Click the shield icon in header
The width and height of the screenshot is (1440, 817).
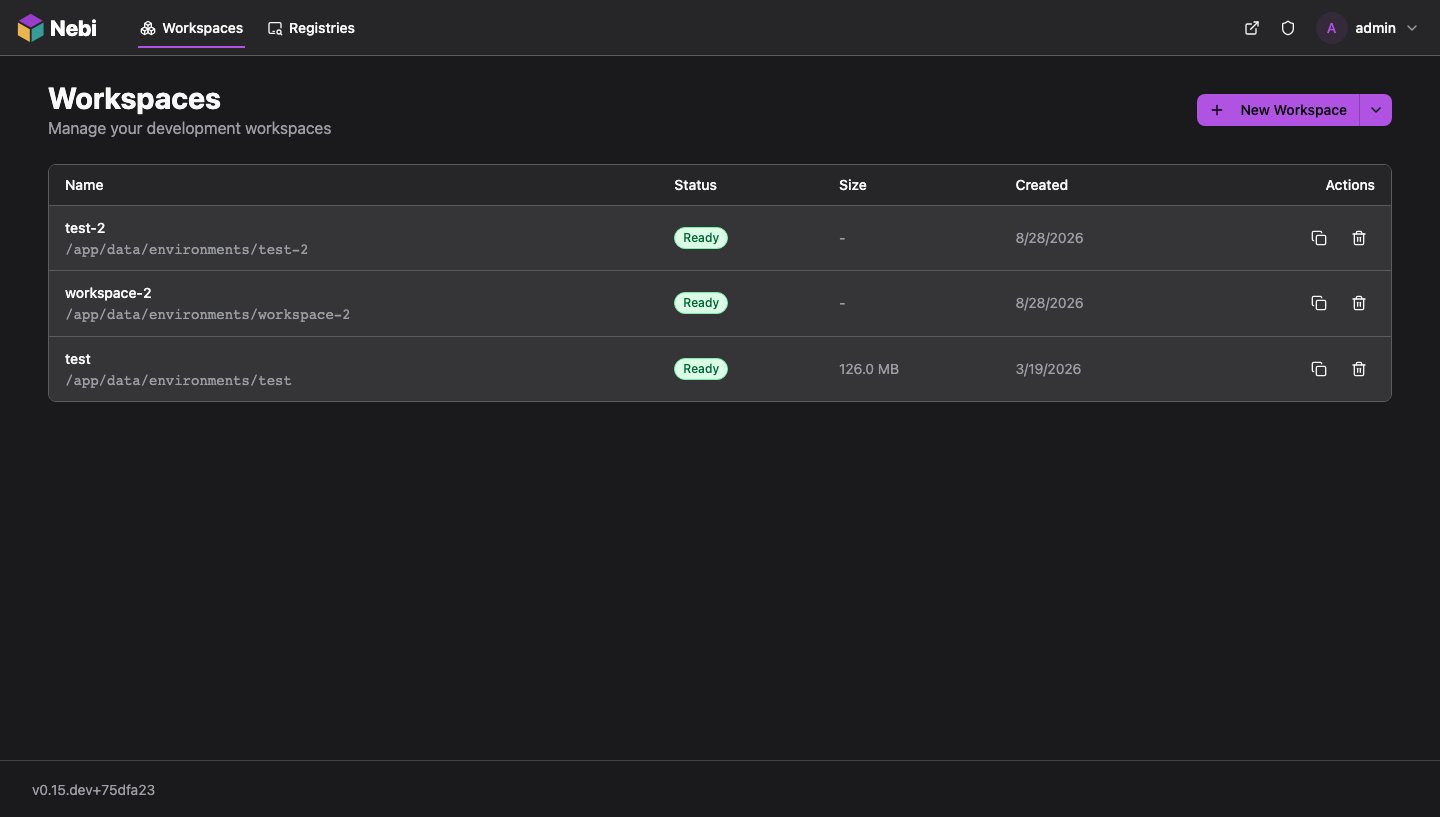point(1288,28)
